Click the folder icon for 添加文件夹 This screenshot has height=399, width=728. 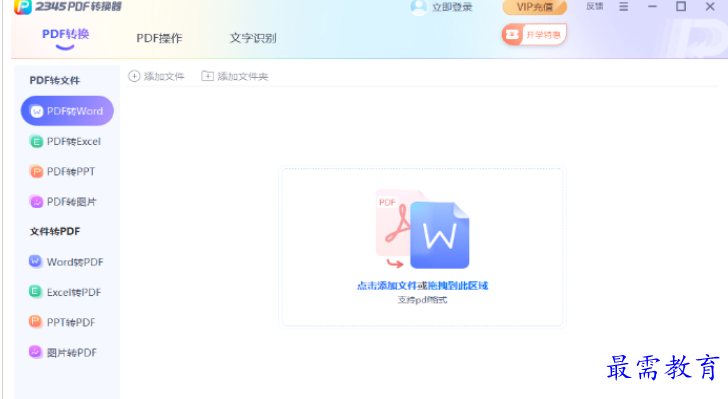pyautogui.click(x=207, y=76)
